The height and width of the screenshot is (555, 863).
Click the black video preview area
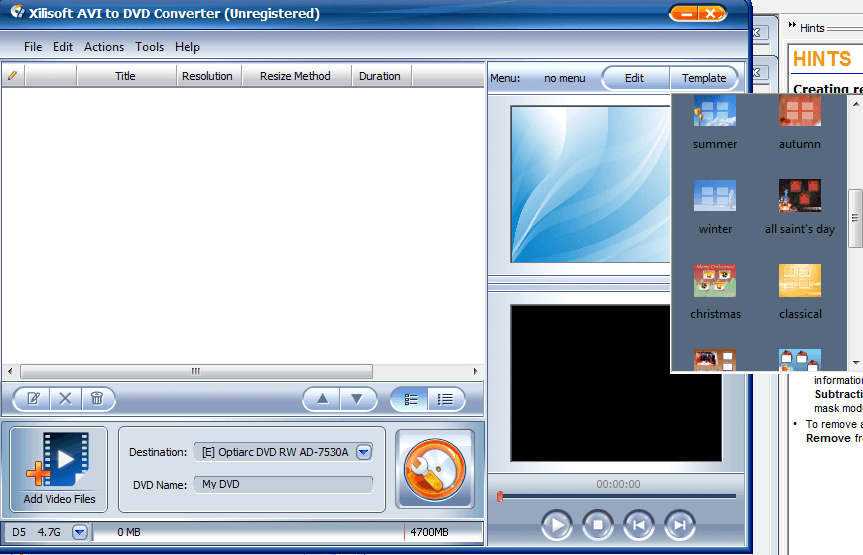click(616, 383)
